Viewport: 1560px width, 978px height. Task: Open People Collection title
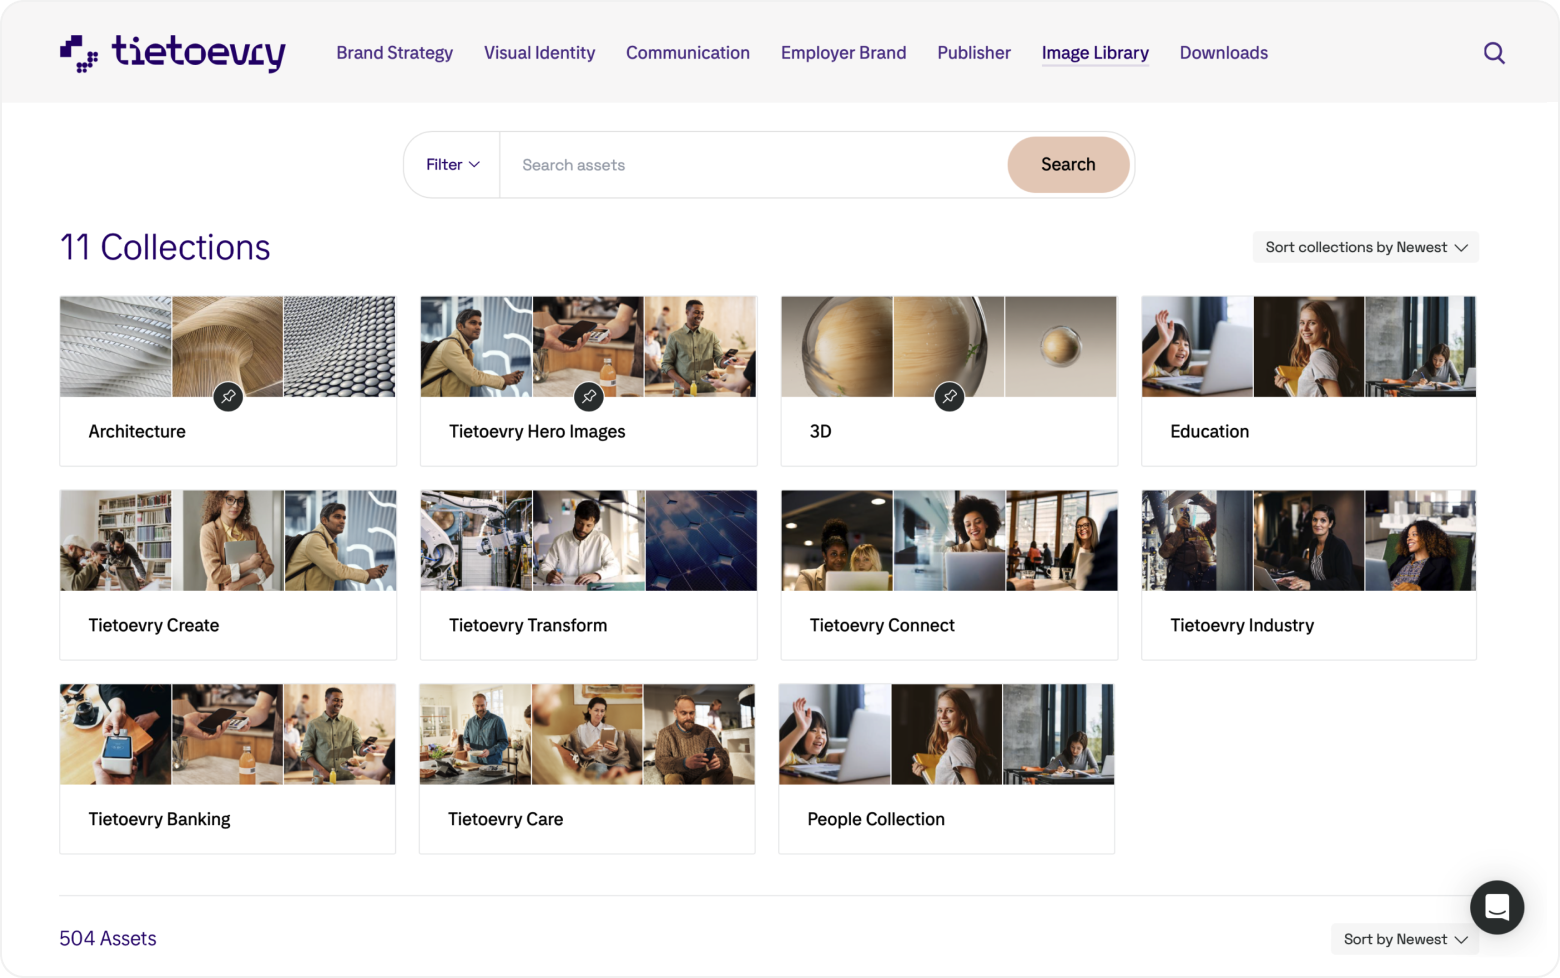[x=876, y=819]
